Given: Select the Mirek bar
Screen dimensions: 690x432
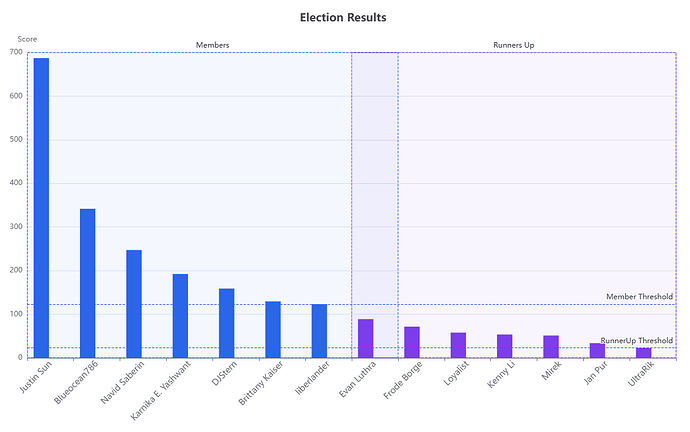Looking at the screenshot, I should 551,346.
